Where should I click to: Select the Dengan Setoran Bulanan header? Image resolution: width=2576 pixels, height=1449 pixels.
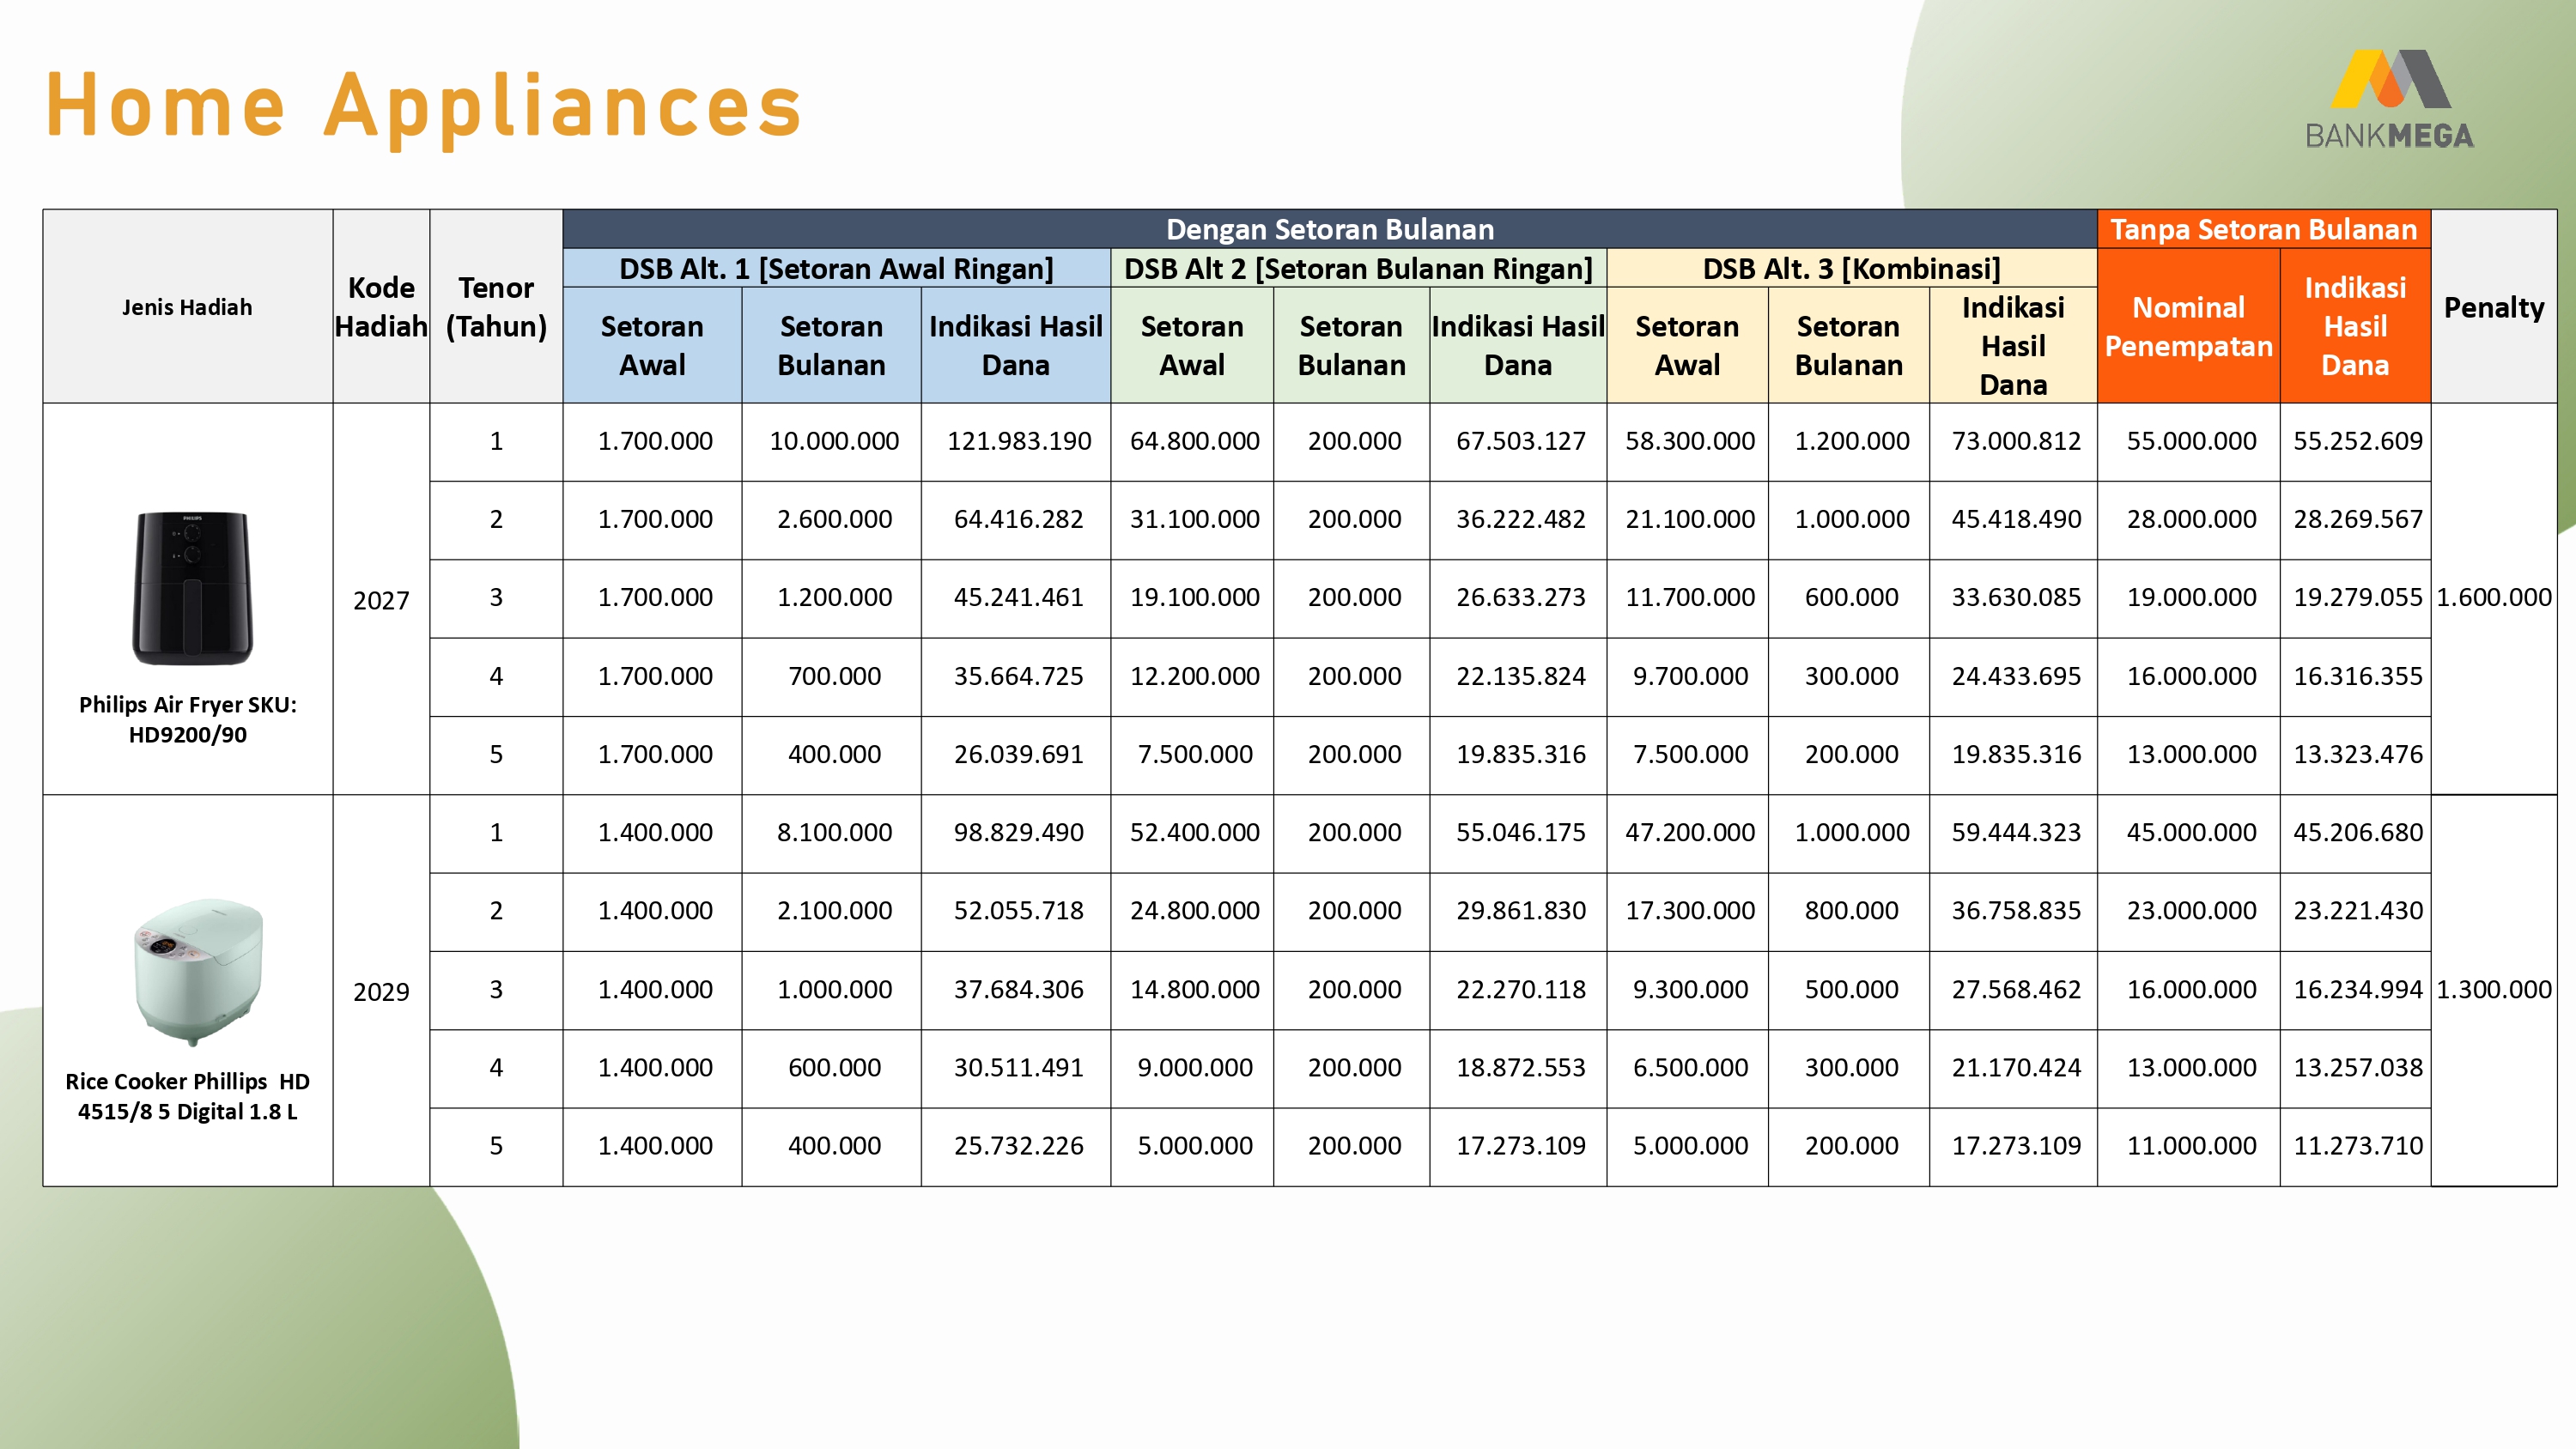point(1329,229)
